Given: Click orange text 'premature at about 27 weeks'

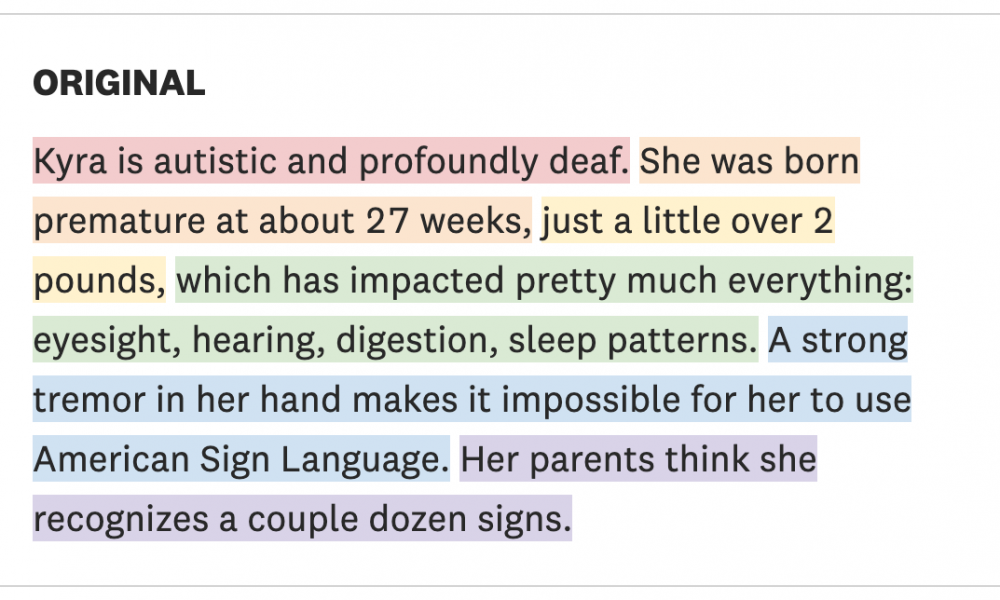Looking at the screenshot, I should [282, 221].
